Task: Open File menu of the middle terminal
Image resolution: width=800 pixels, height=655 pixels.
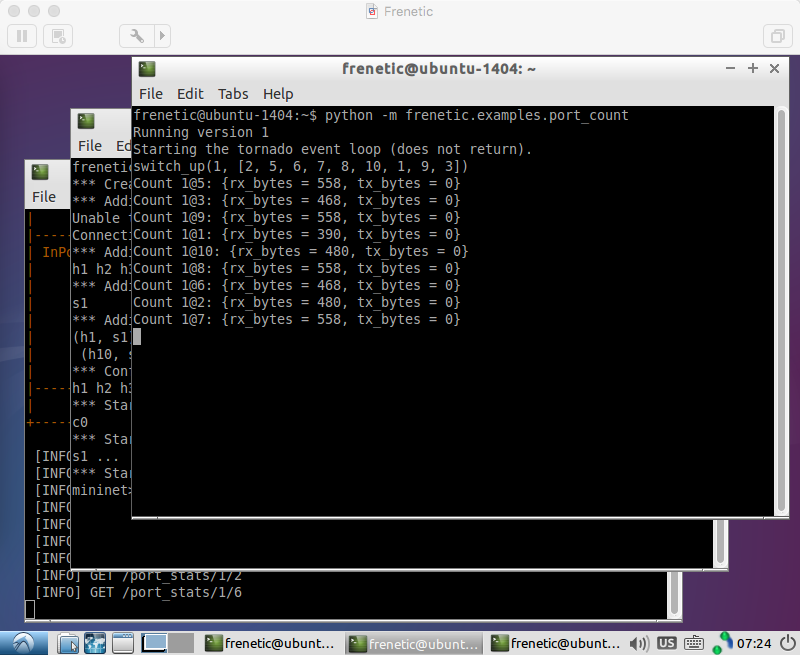Action: coord(90,146)
